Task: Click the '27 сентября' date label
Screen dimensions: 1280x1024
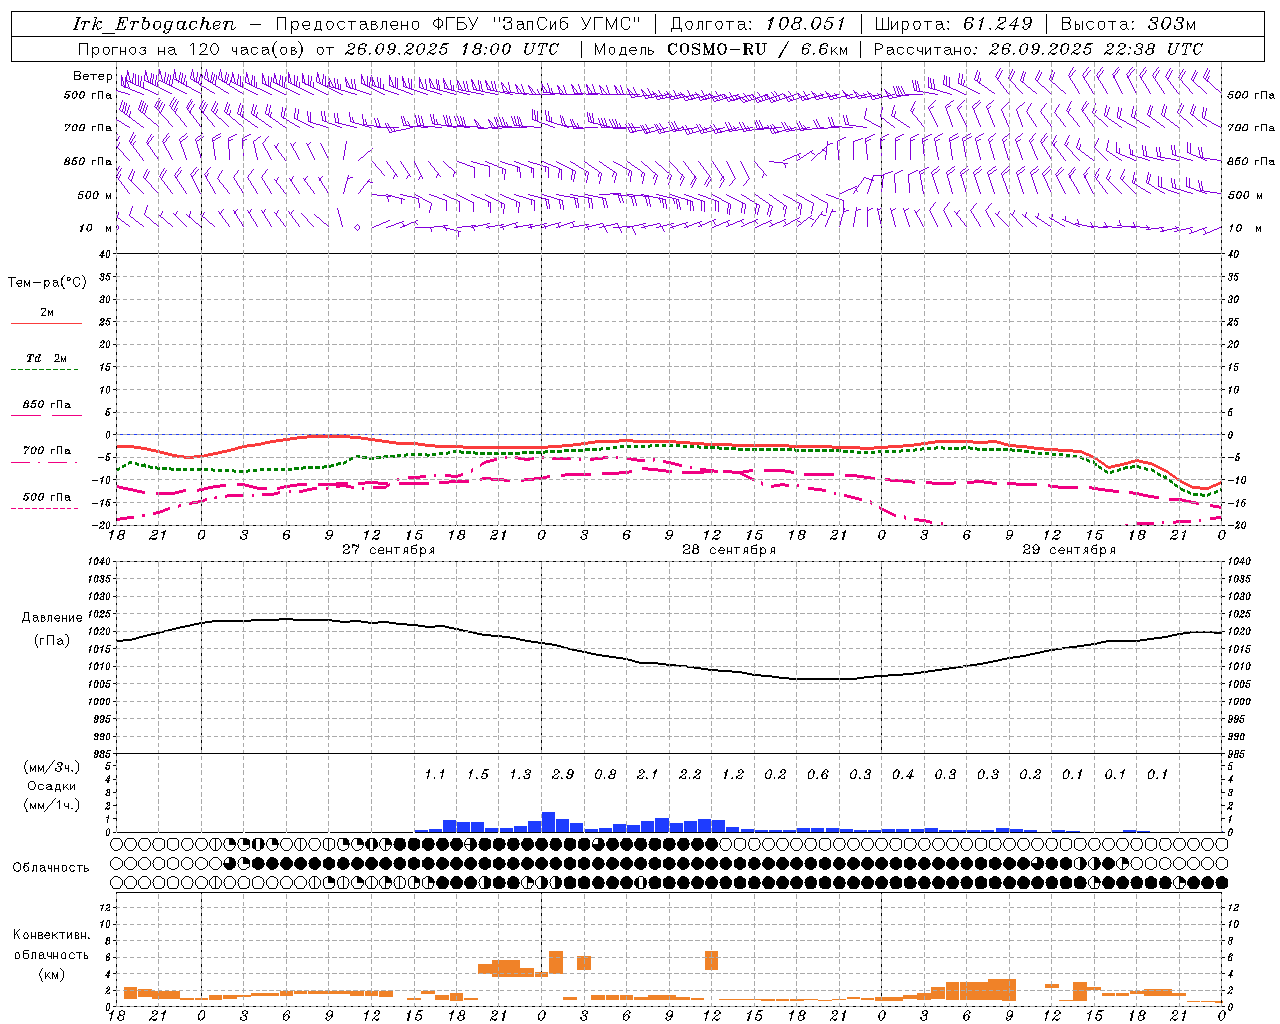Action: pyautogui.click(x=388, y=550)
